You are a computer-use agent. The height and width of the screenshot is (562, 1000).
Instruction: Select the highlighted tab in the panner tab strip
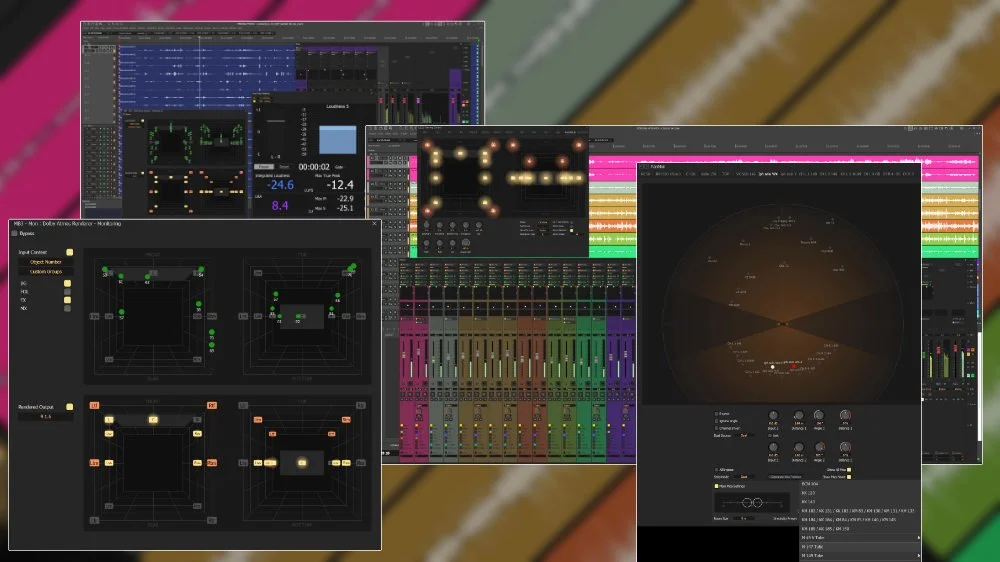click(x=768, y=174)
